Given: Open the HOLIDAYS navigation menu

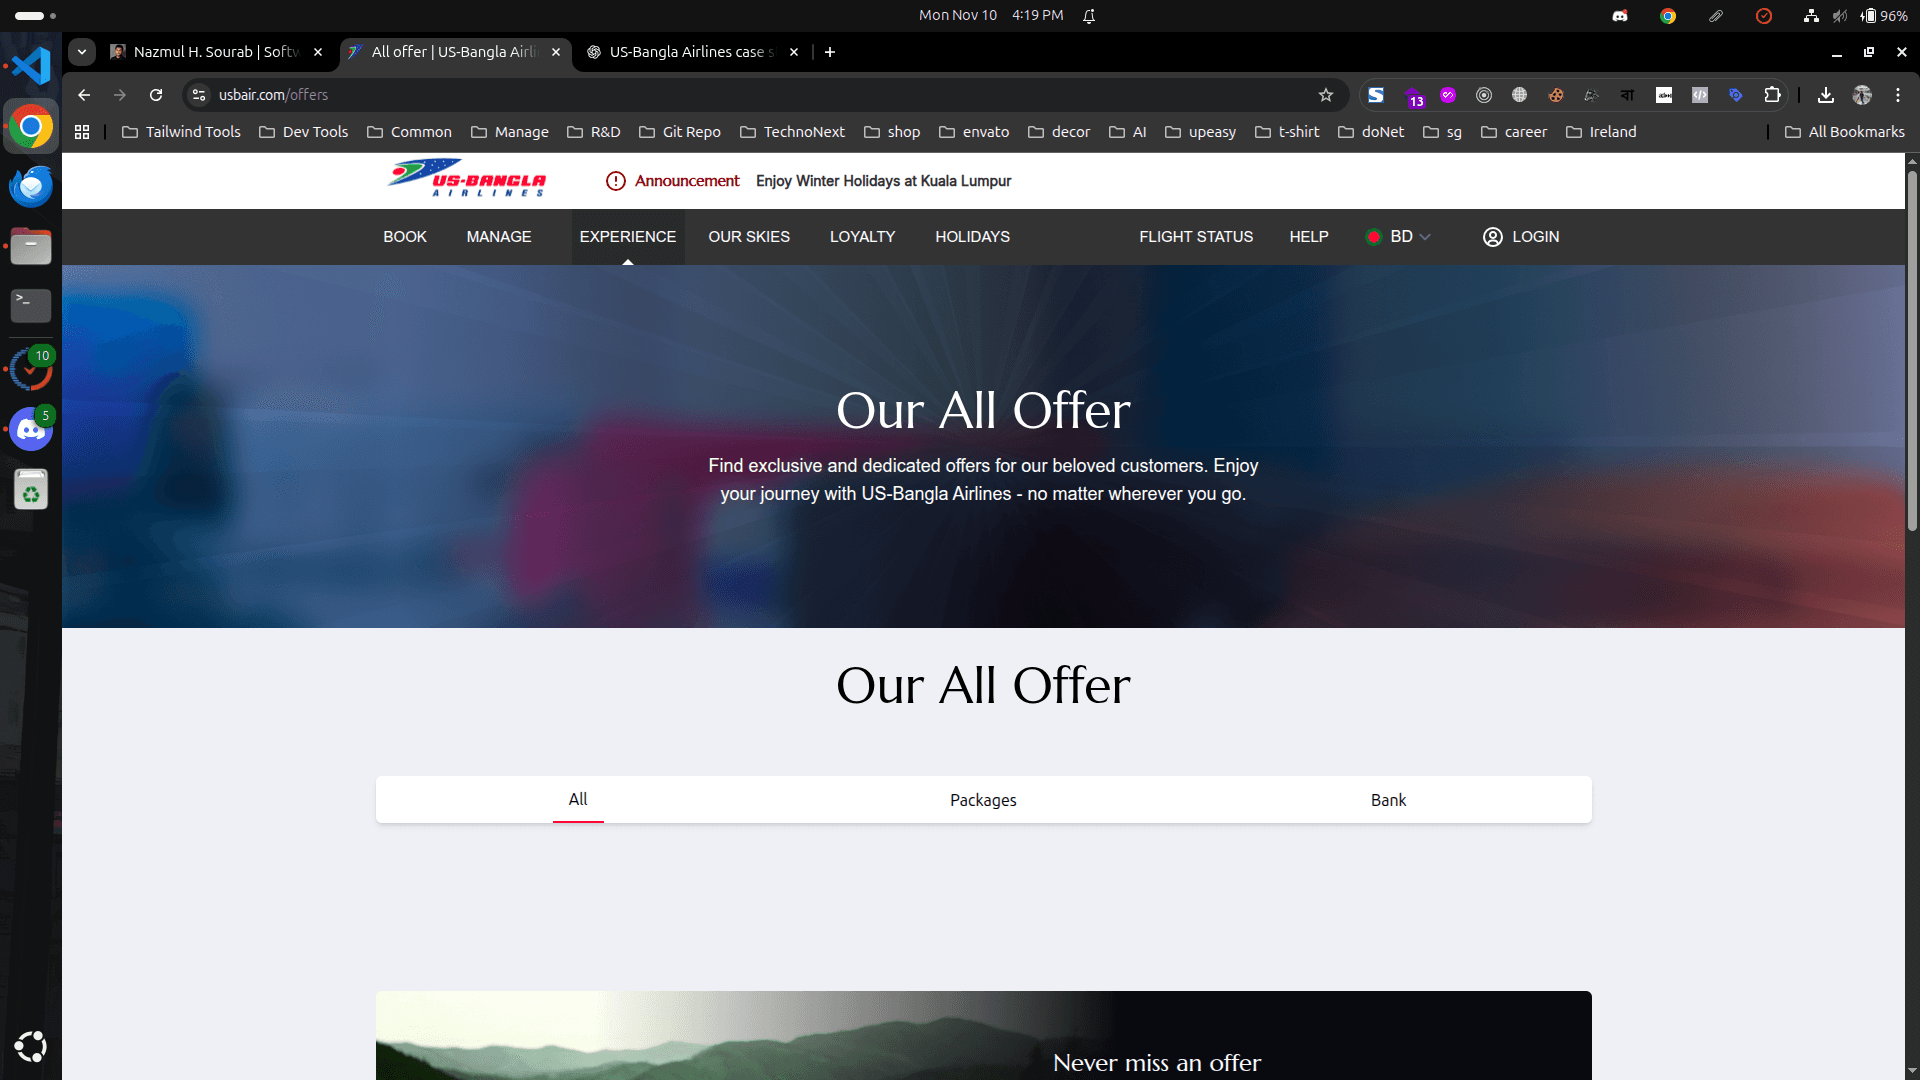Looking at the screenshot, I should [x=972, y=237].
